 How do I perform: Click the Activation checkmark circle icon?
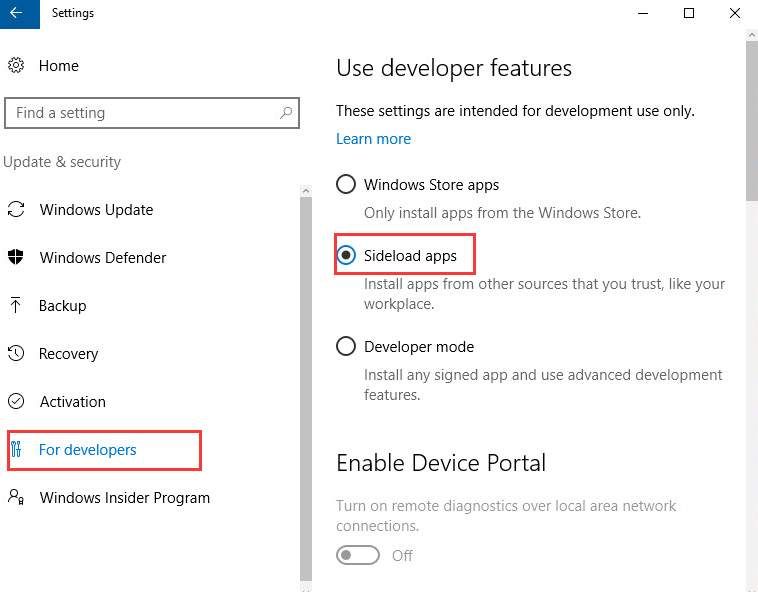pyautogui.click(x=16, y=402)
